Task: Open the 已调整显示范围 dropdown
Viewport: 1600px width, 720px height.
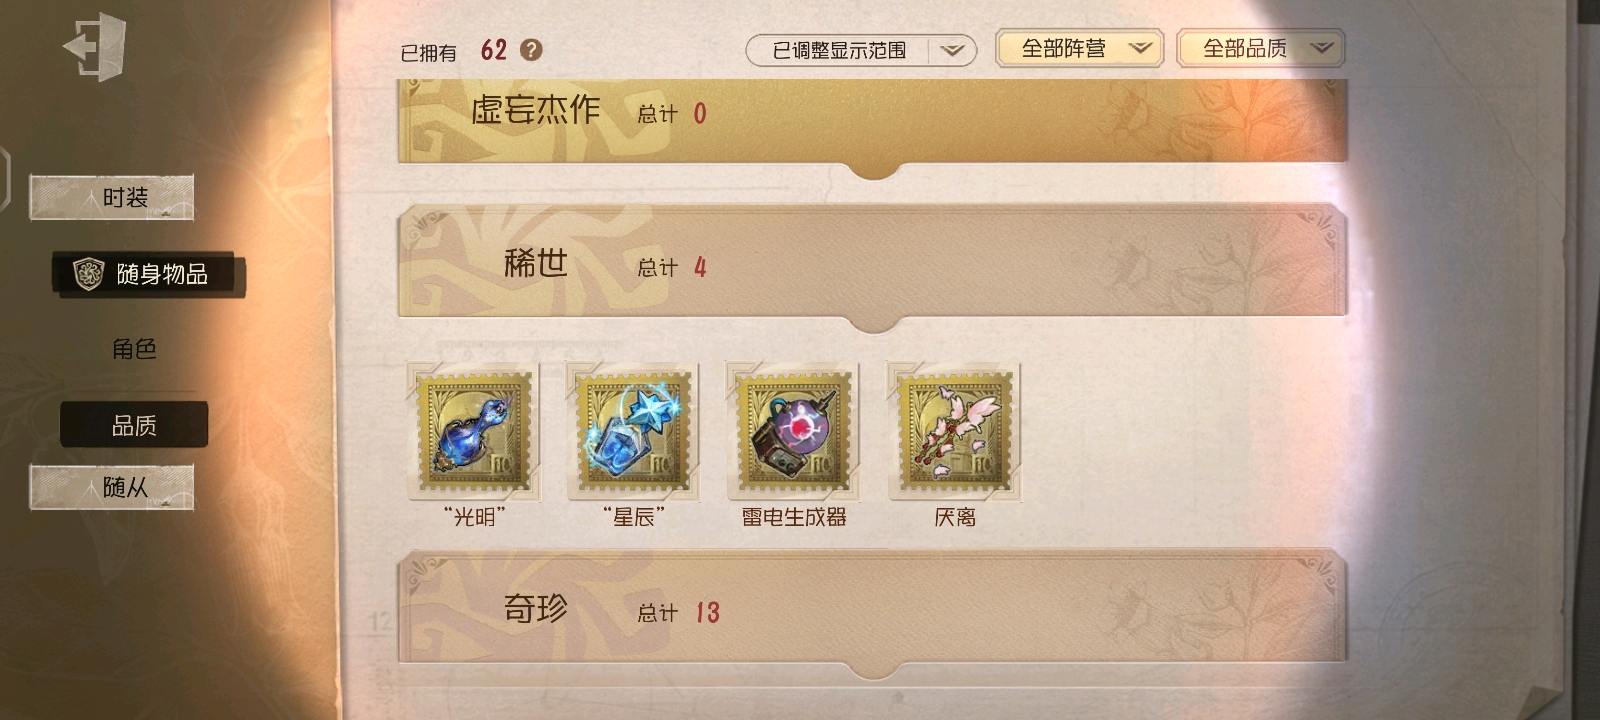Action: pyautogui.click(x=861, y=50)
